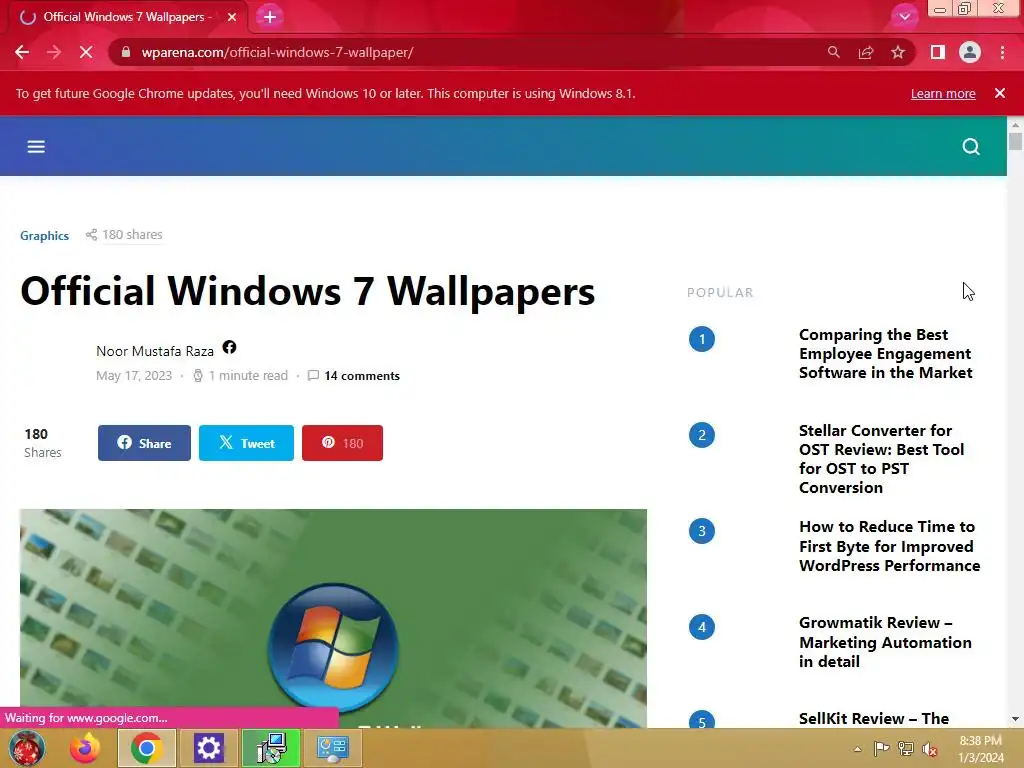Open the site hamburger menu
Viewport: 1024px width, 768px height.
[x=36, y=146]
